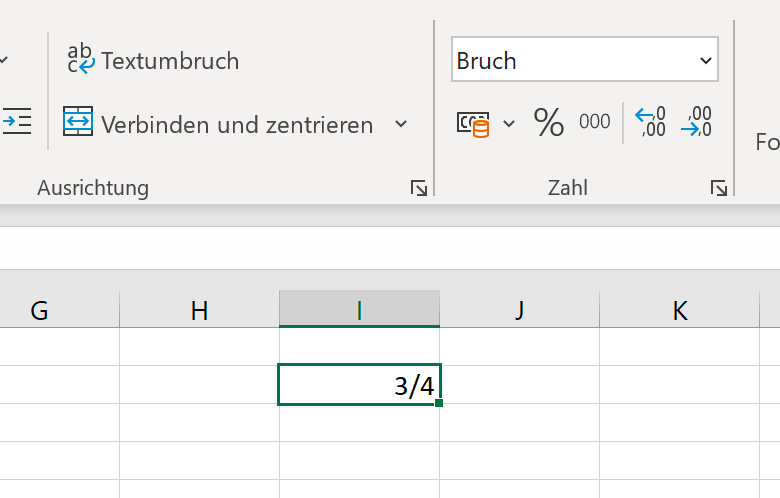
Task: Select column J header
Action: pyautogui.click(x=520, y=309)
